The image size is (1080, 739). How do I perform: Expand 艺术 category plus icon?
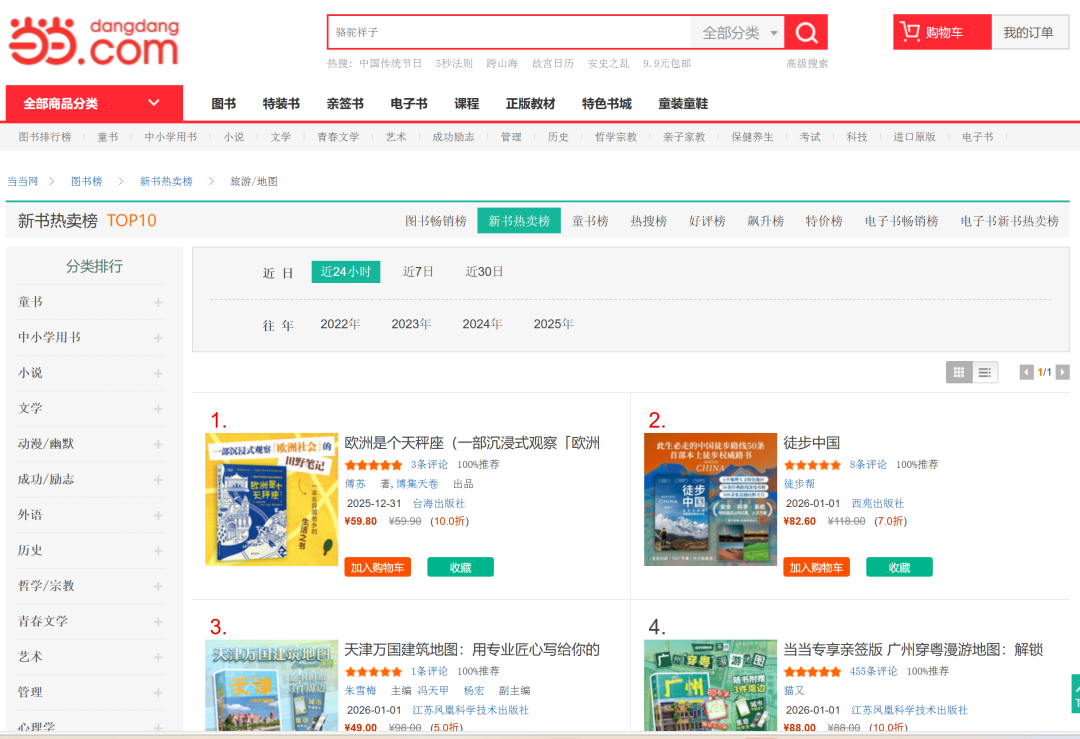click(158, 657)
